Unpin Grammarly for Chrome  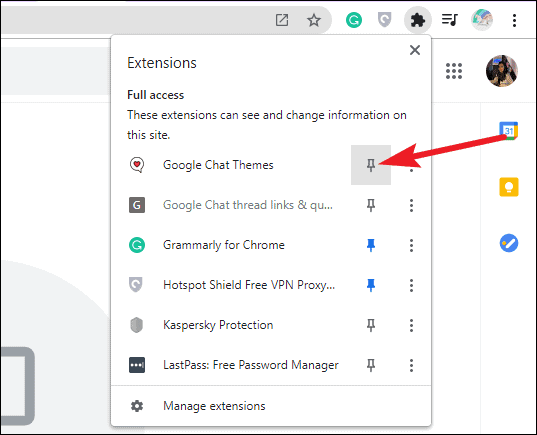[371, 245]
